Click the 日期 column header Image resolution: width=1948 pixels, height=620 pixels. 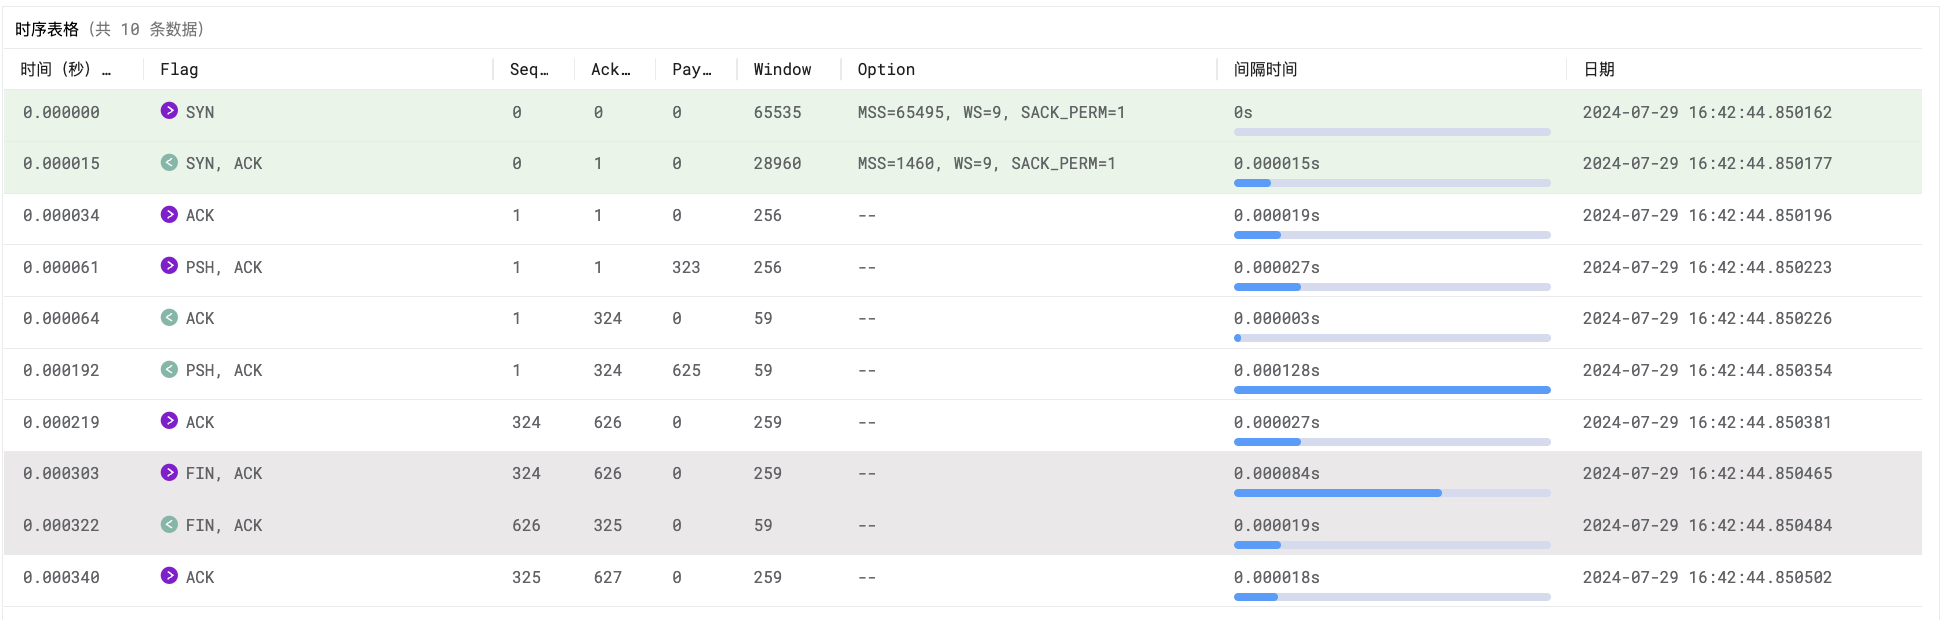(1599, 69)
